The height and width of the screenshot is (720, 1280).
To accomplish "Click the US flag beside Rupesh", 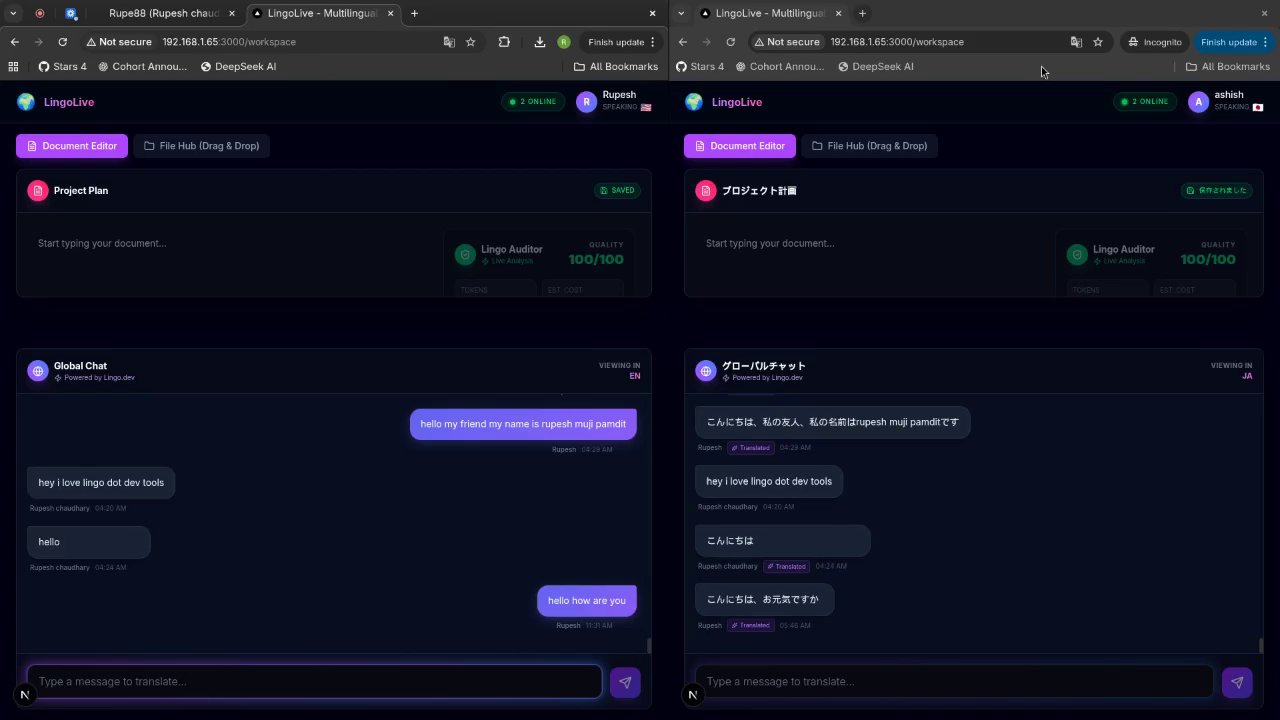I will click(646, 107).
